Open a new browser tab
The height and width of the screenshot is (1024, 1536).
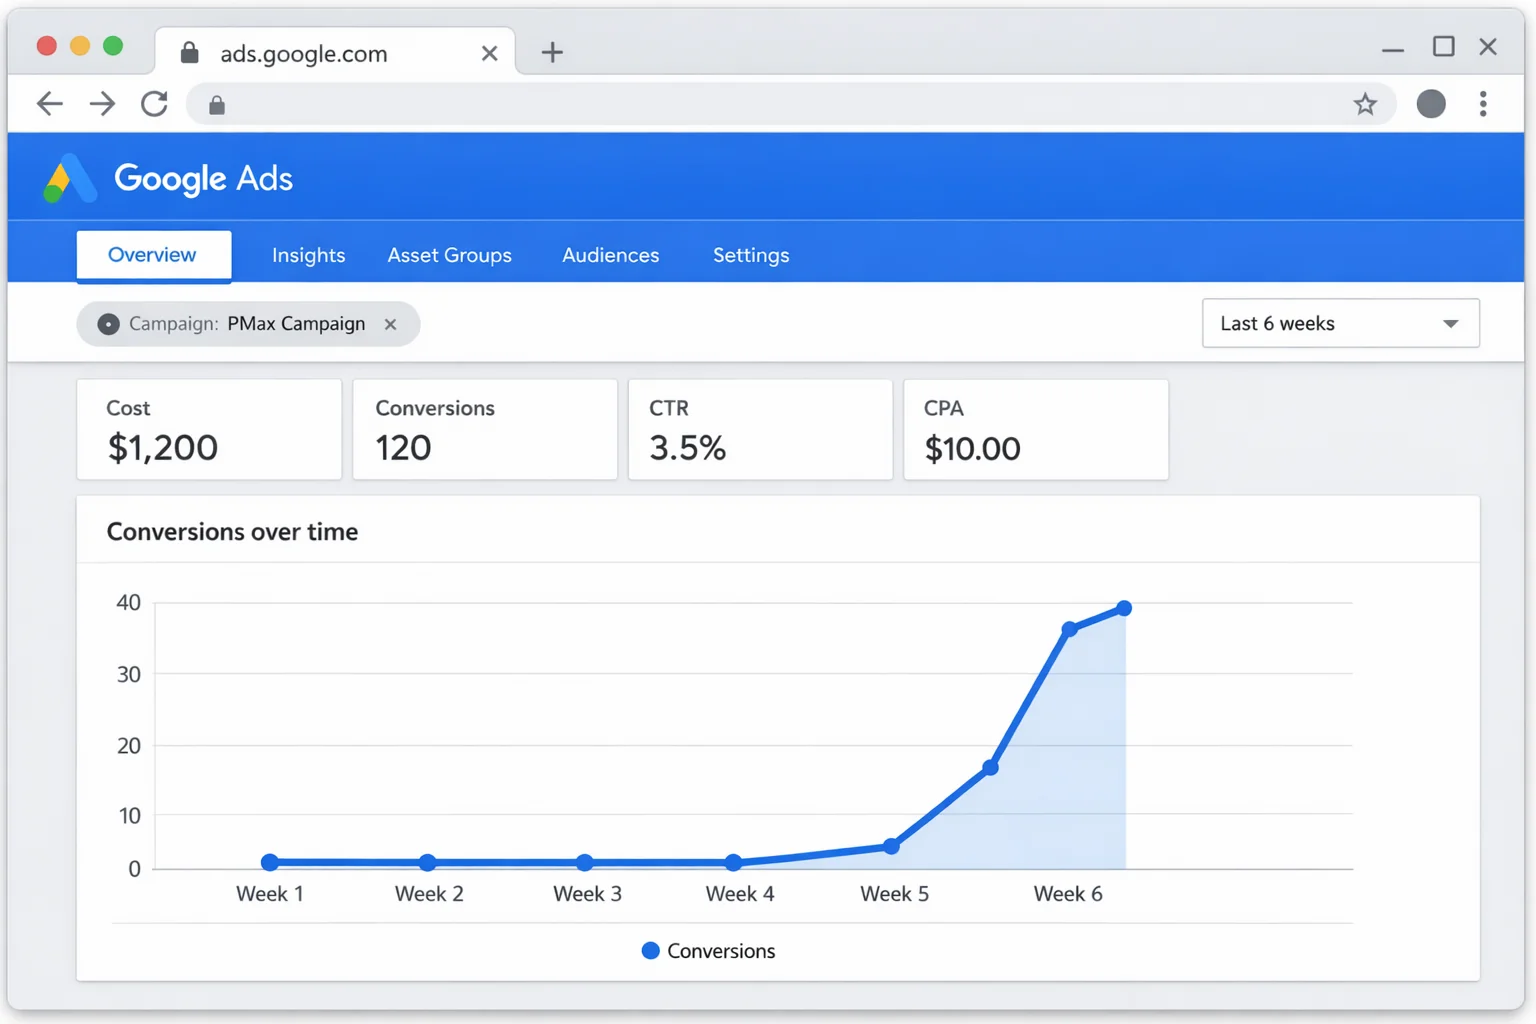click(552, 53)
